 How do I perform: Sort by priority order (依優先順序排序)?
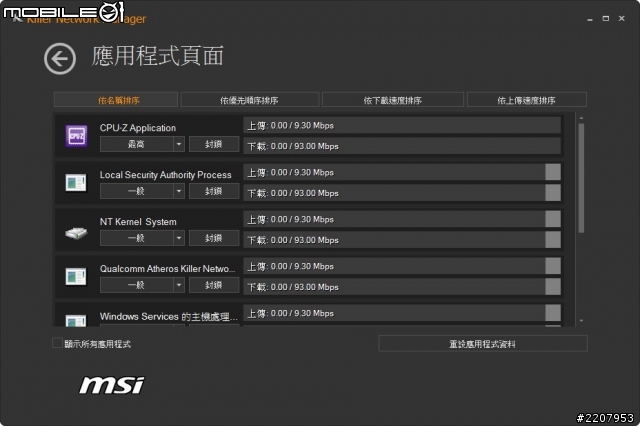(x=249, y=100)
